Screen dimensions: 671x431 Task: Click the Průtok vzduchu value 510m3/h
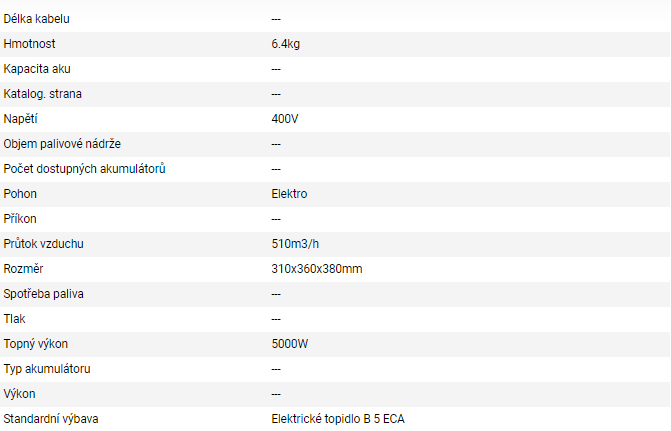click(x=295, y=244)
